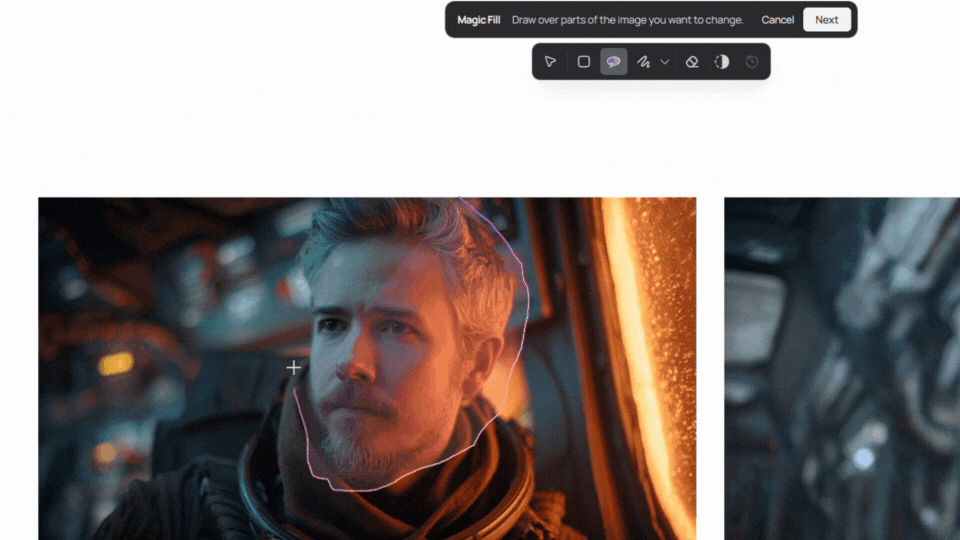Screen dimensions: 960x540
Task: Click the Next button
Action: 827,20
